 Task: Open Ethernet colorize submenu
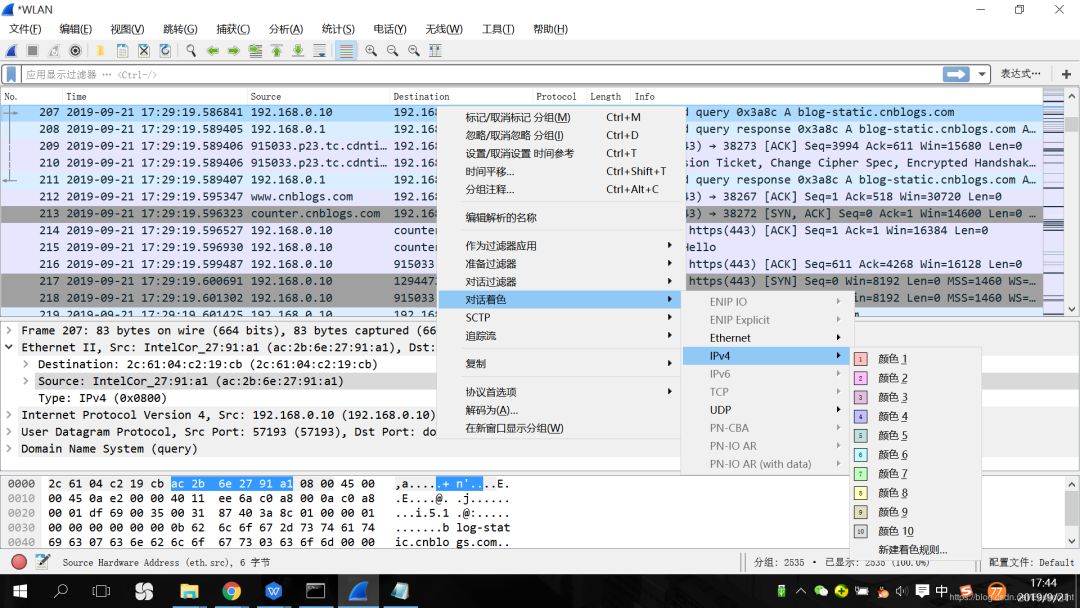coord(768,338)
